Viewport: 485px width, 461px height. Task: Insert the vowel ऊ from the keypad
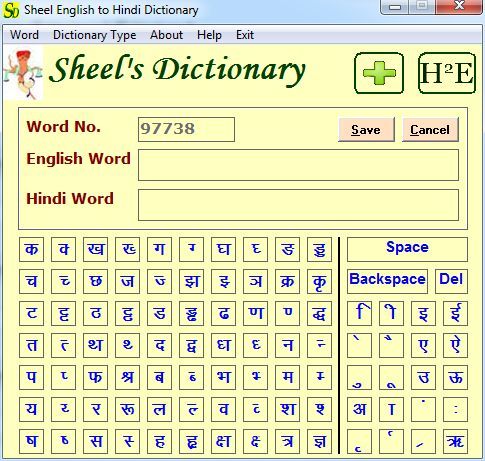(455, 377)
